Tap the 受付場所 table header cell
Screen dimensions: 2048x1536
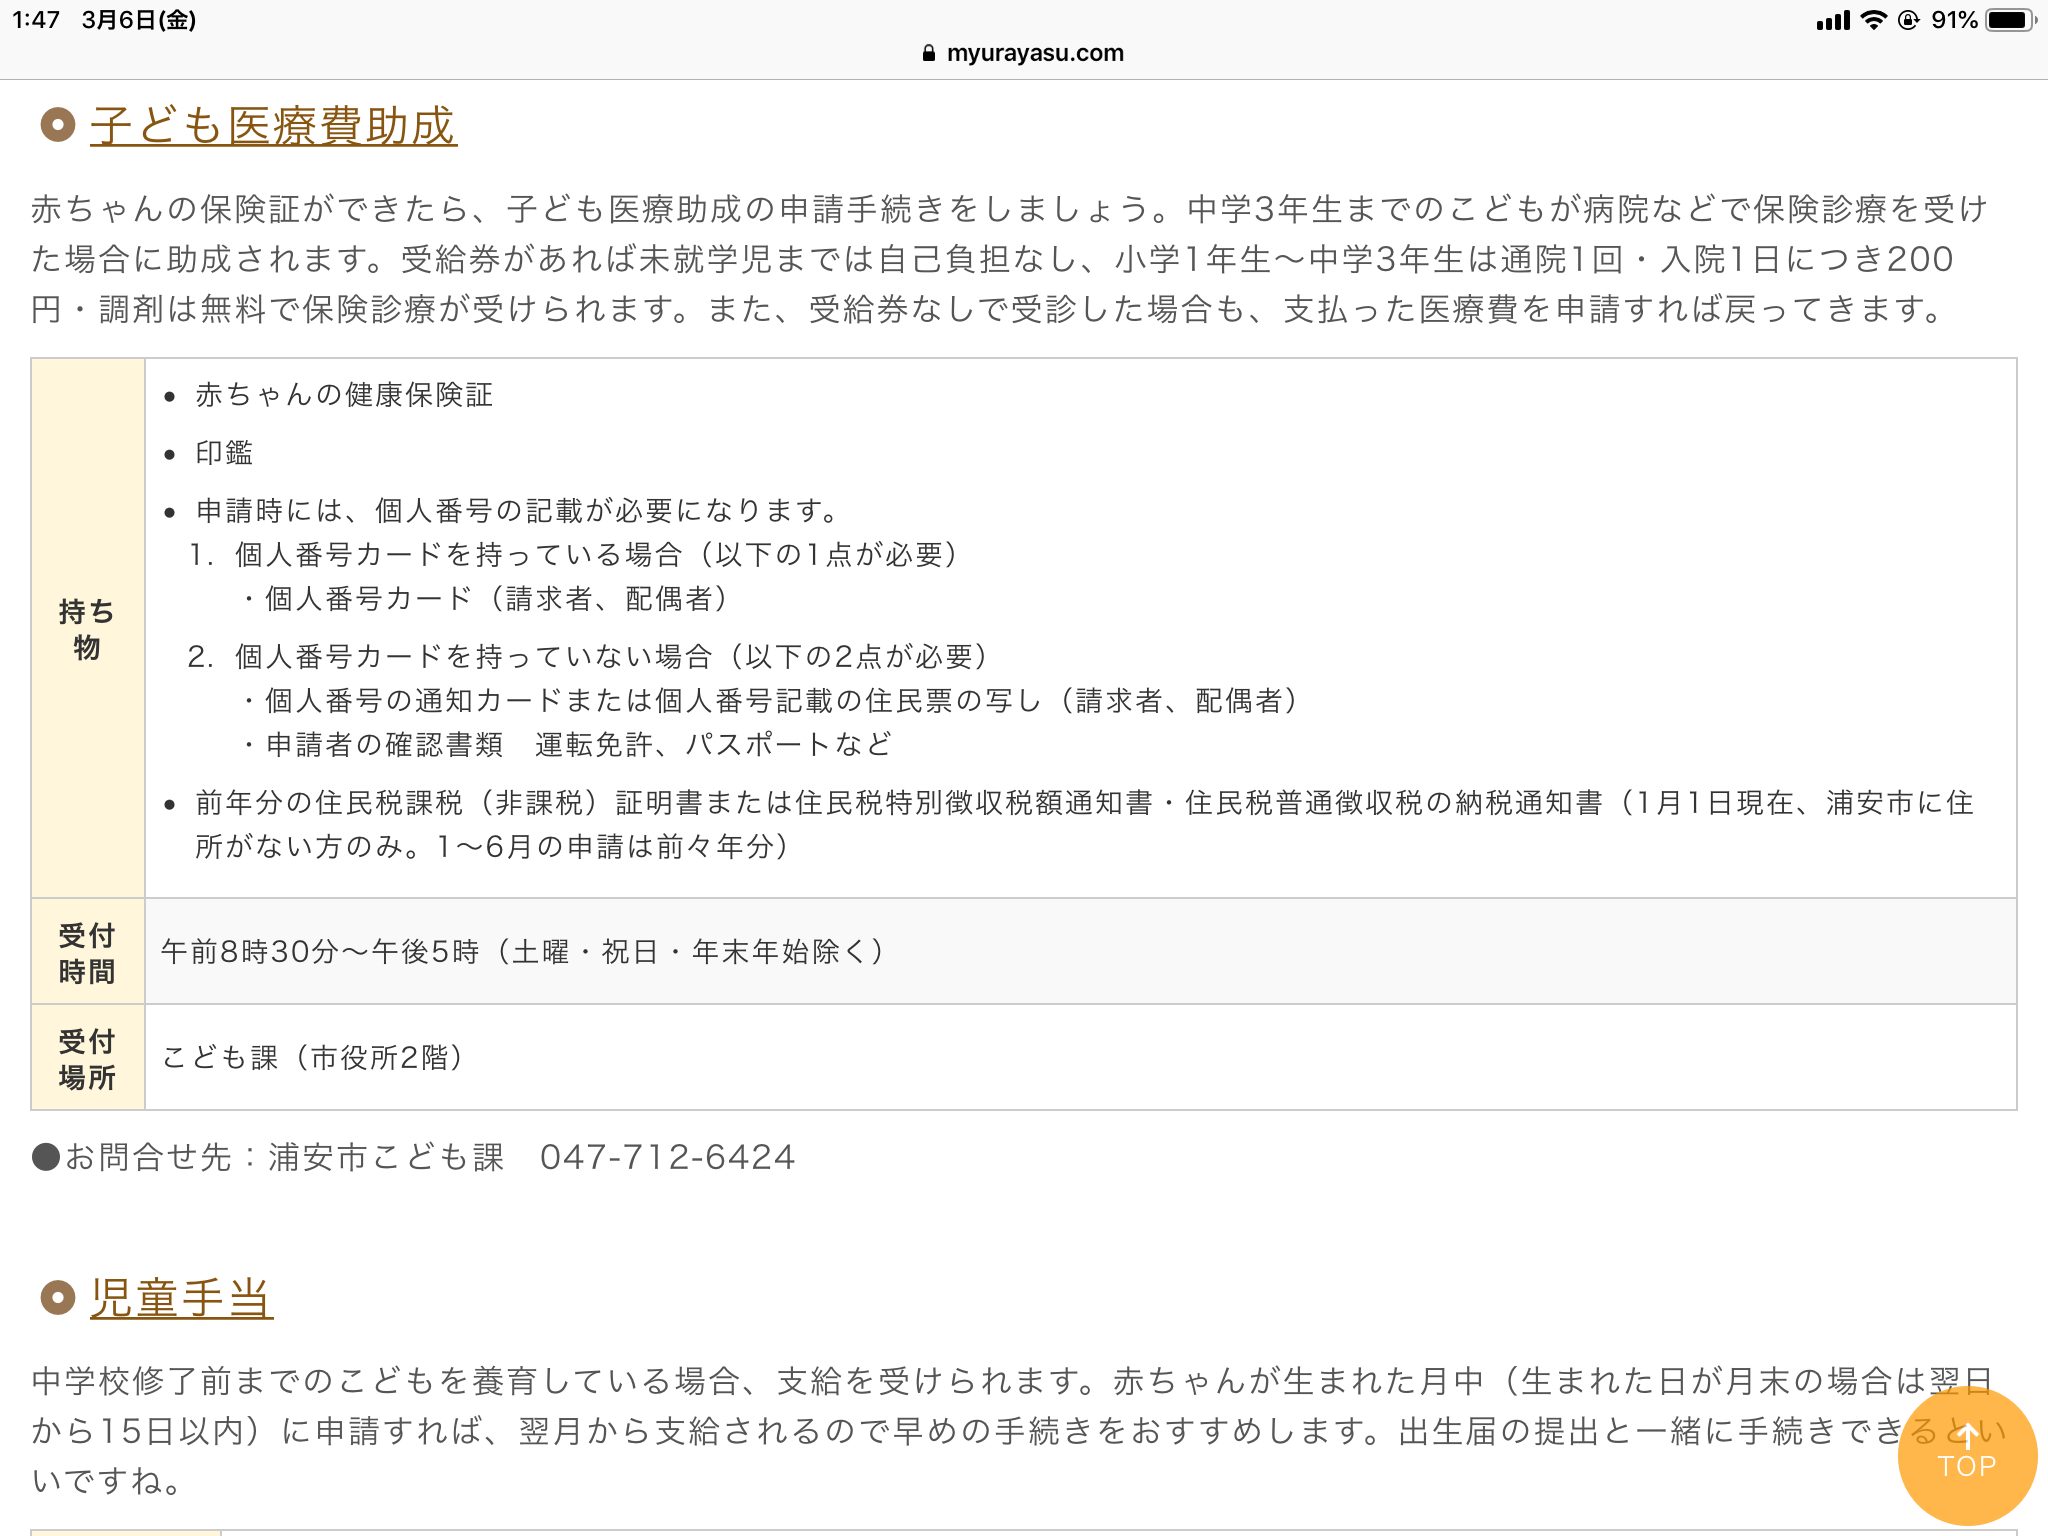pos(87,1058)
